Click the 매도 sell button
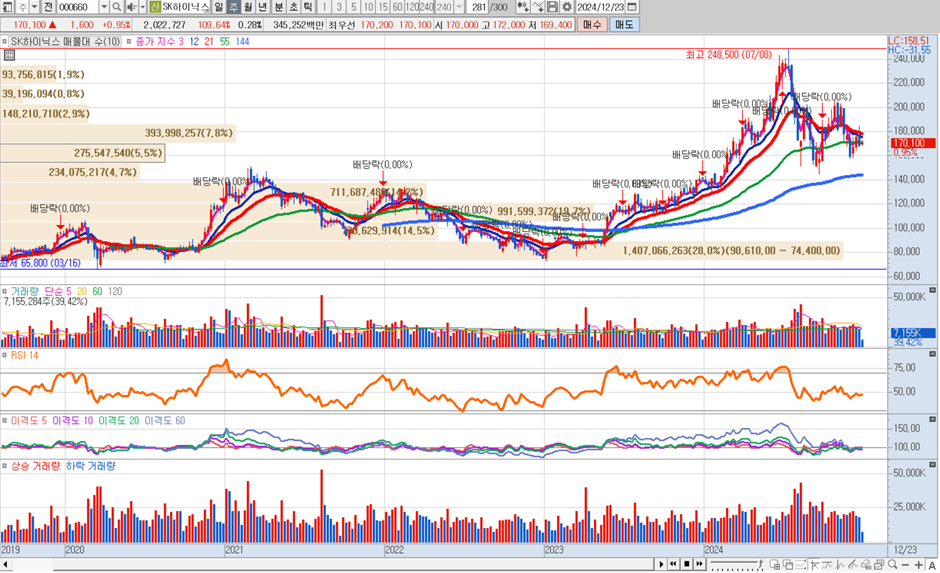Screen dimensions: 940x573 (x=624, y=23)
